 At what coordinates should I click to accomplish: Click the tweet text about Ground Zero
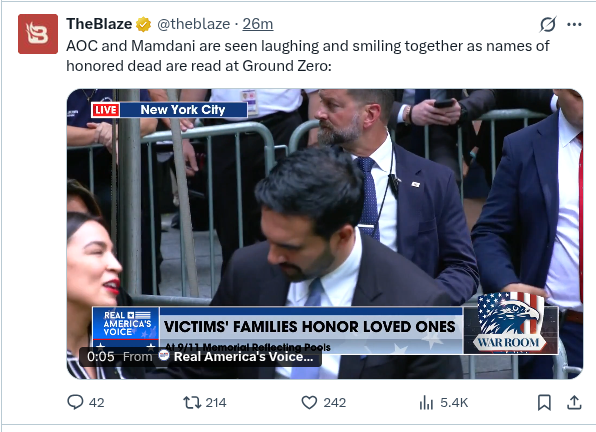coord(308,56)
